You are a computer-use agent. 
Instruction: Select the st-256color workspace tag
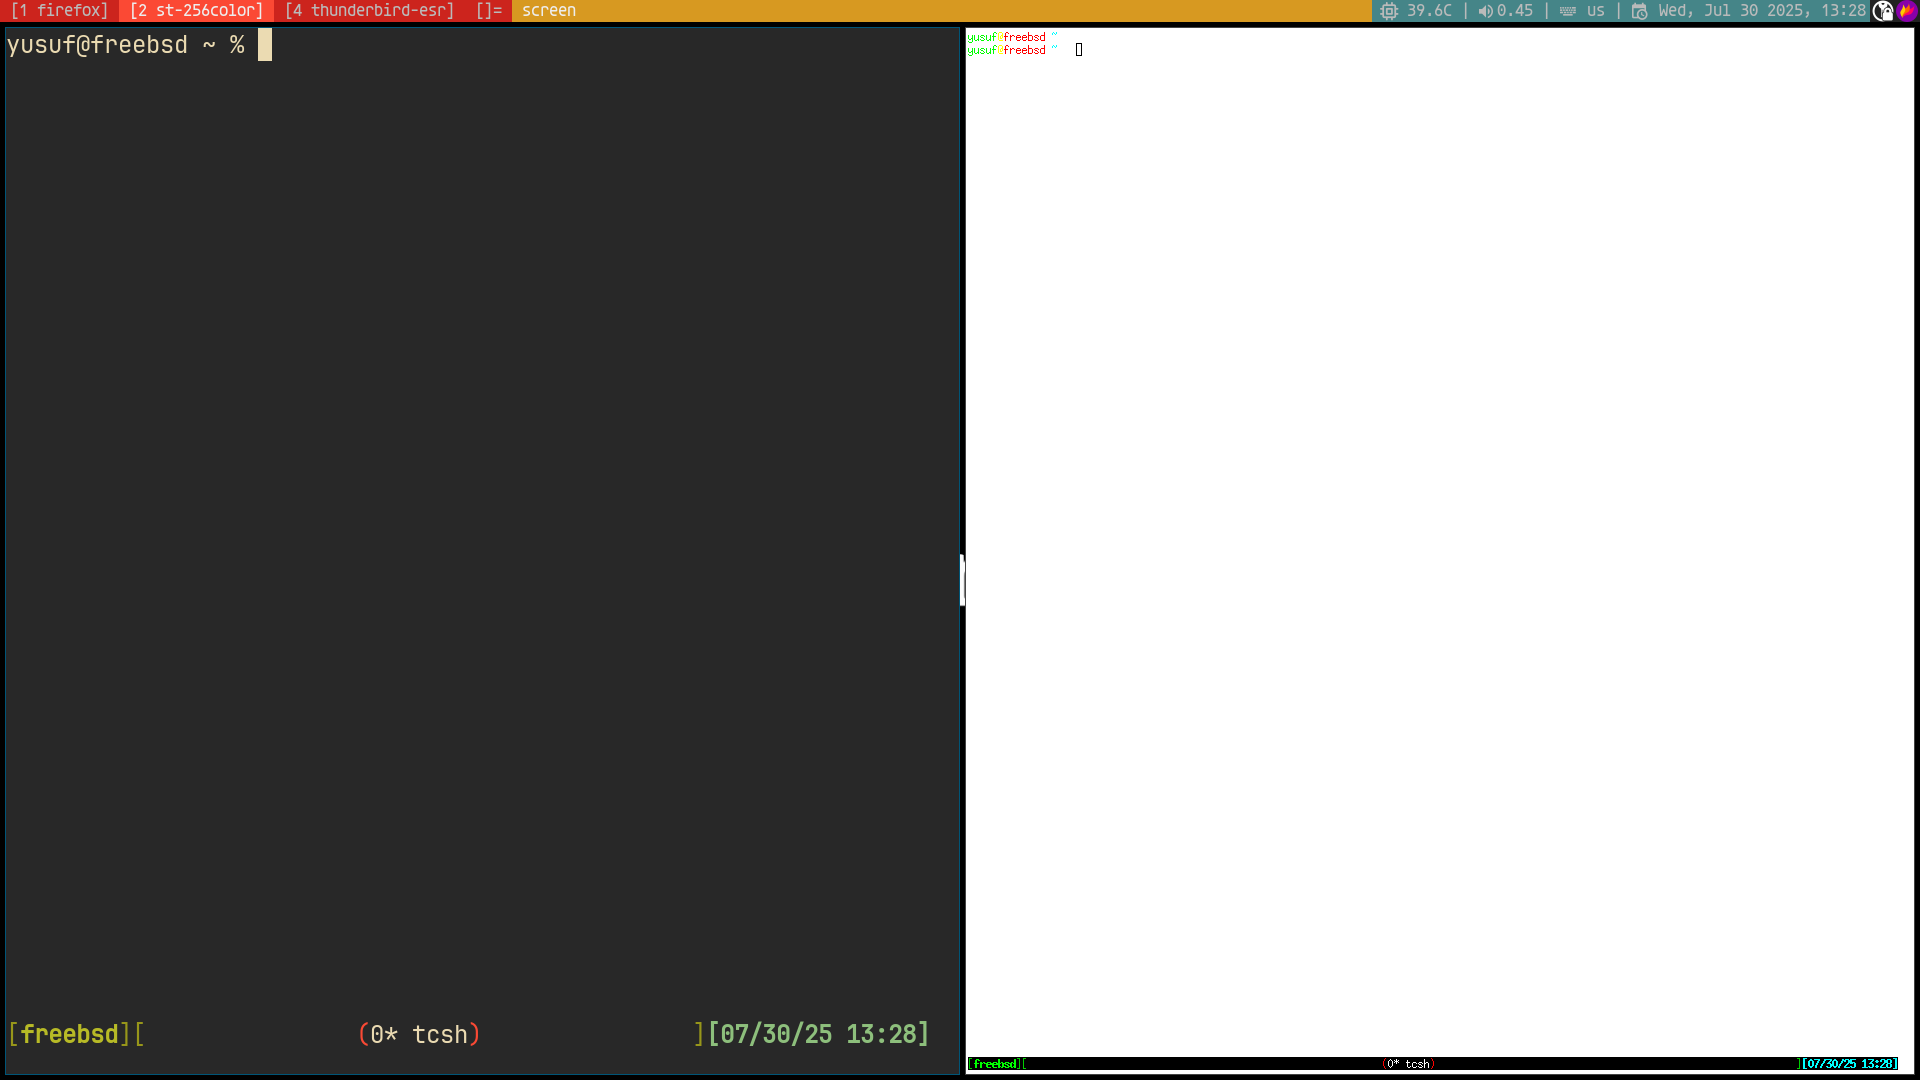(196, 11)
